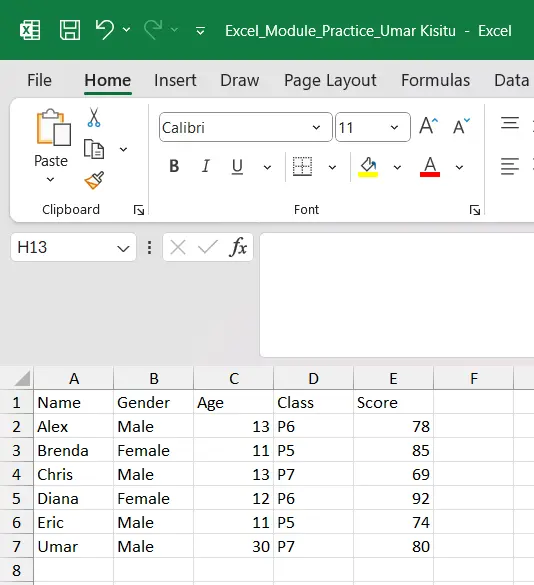Switch to the Data tab
This screenshot has height=585, width=534.
tap(512, 80)
